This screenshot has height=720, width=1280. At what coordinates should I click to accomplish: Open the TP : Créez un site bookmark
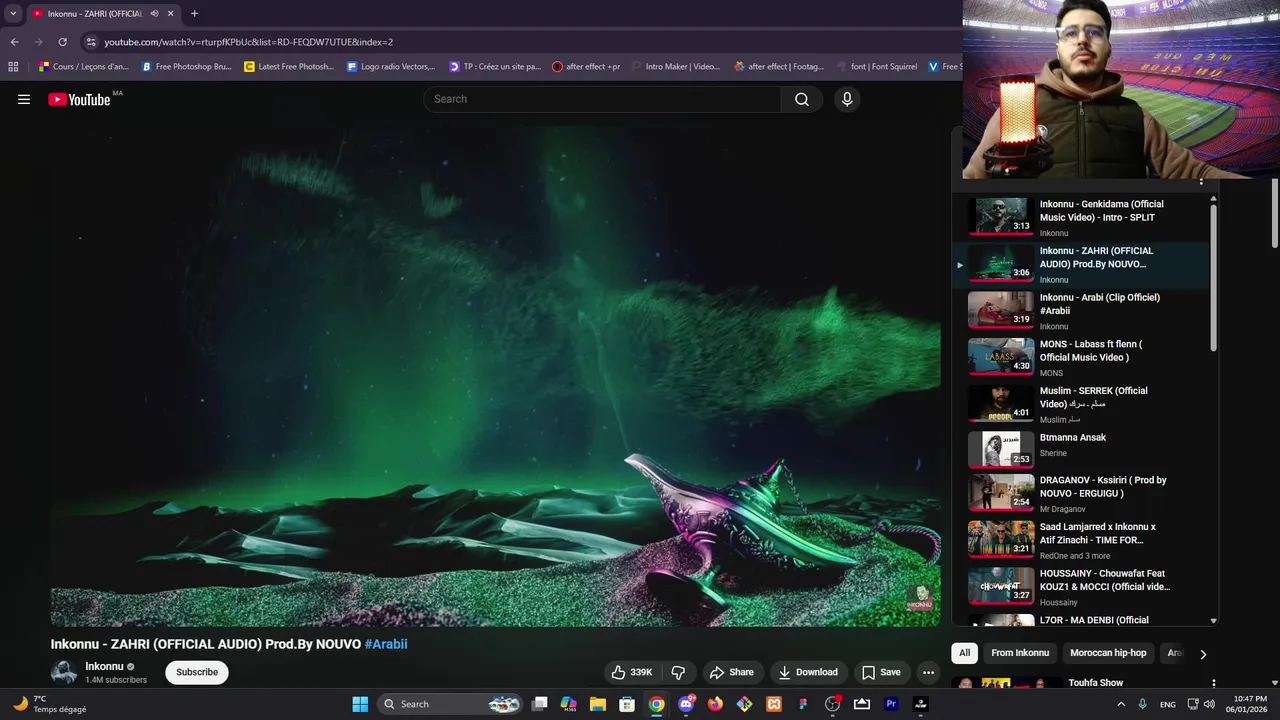click(x=494, y=67)
